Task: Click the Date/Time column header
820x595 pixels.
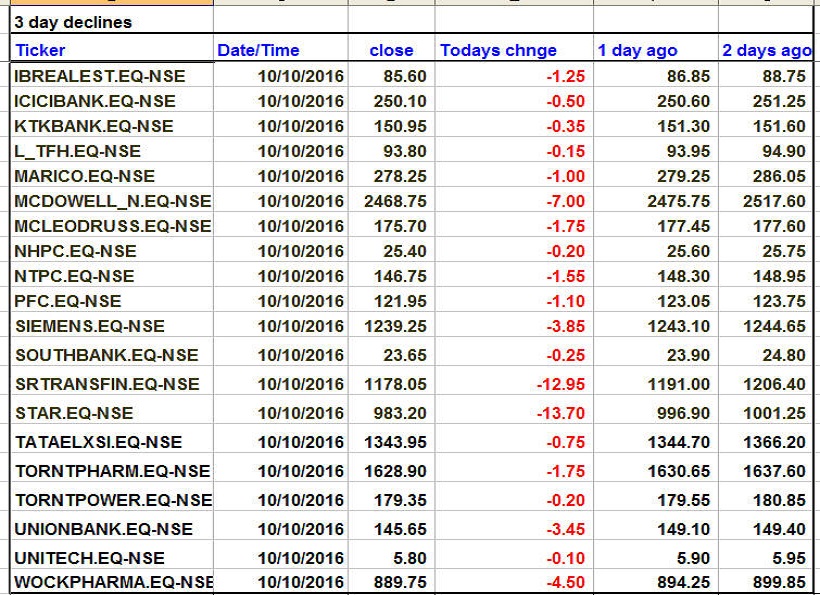Action: (248, 49)
